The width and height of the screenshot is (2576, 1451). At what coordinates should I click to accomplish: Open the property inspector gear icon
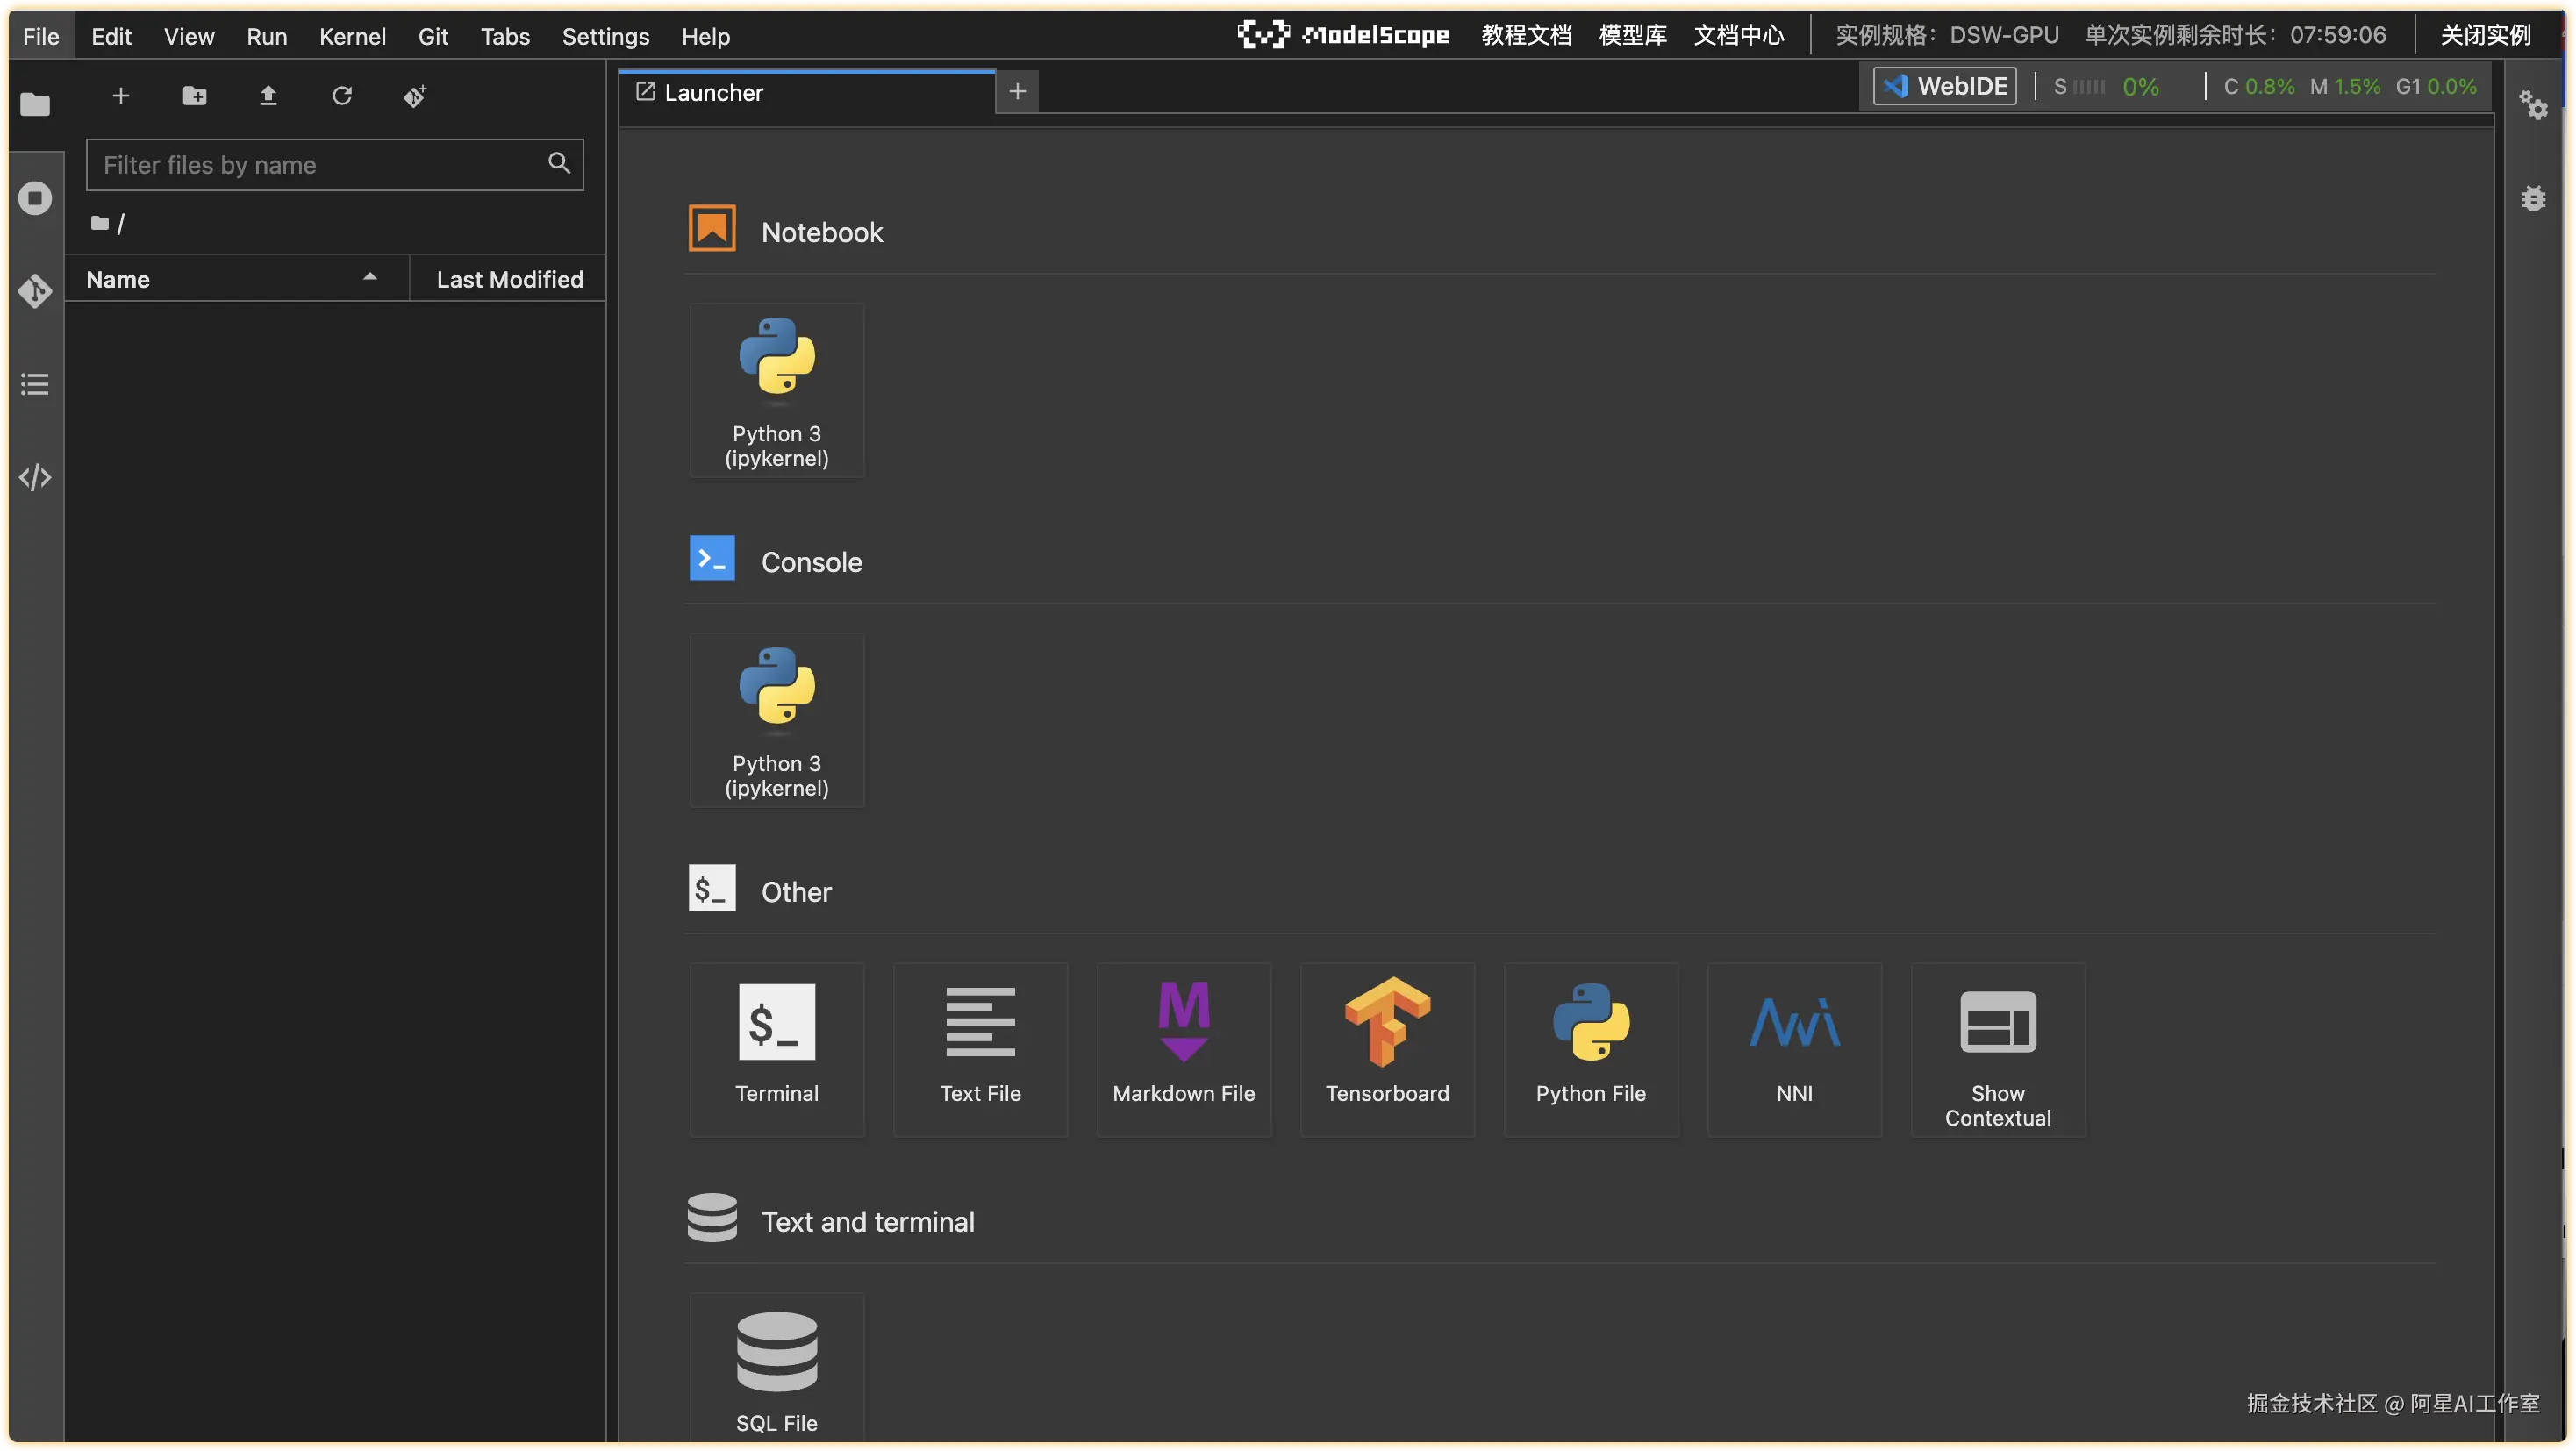pyautogui.click(x=2533, y=105)
